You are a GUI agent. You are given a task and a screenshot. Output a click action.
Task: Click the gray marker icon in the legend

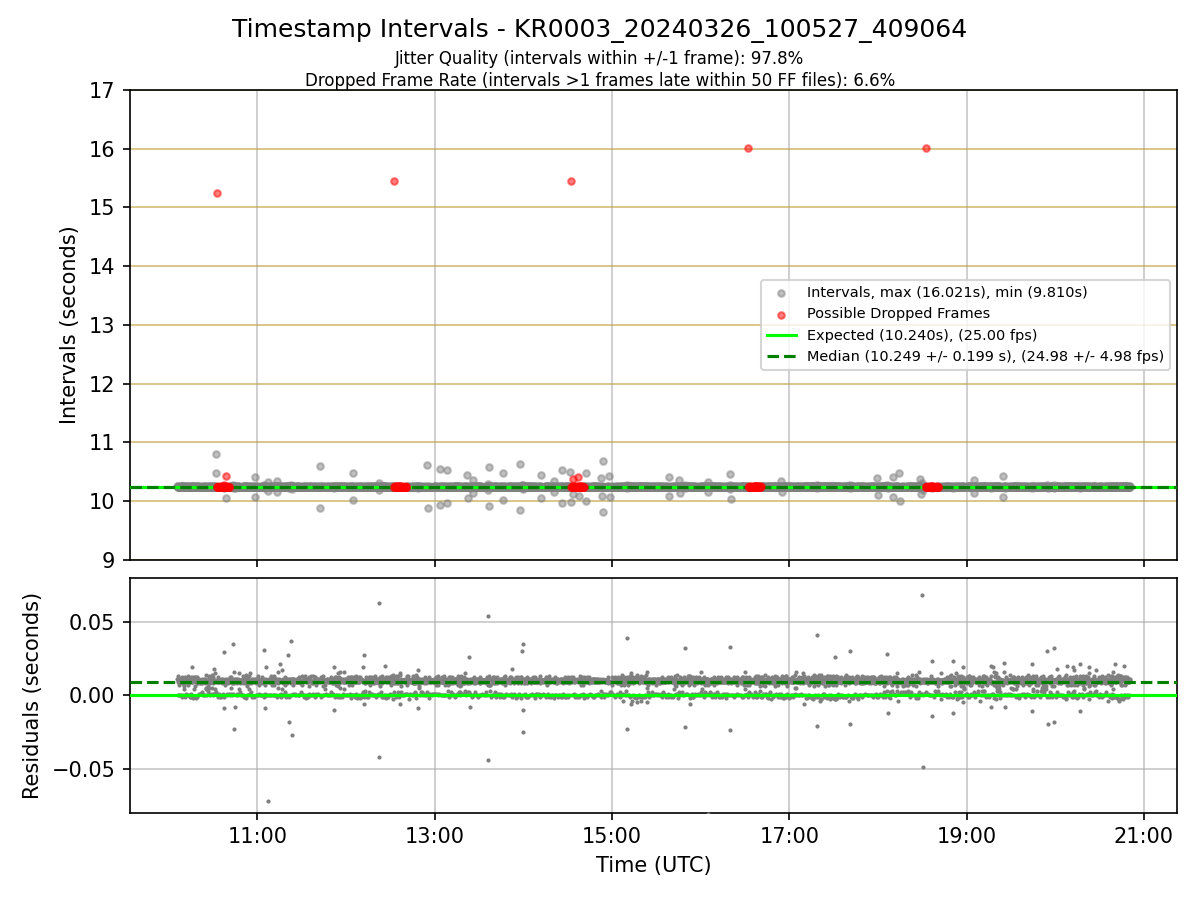pyautogui.click(x=782, y=293)
